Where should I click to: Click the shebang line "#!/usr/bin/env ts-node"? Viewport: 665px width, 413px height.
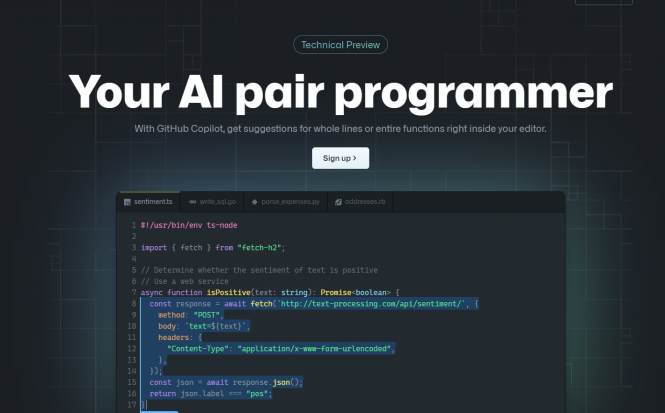pyautogui.click(x=189, y=225)
